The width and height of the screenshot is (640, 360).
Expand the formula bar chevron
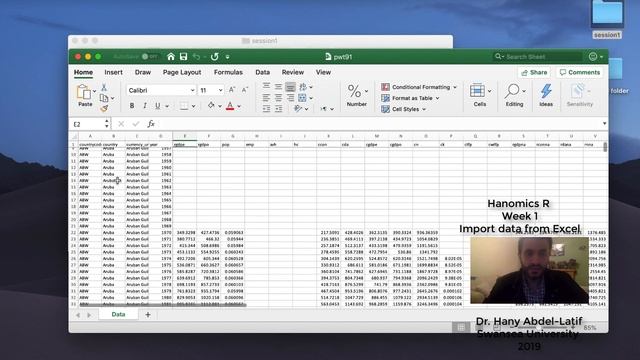click(x=604, y=123)
